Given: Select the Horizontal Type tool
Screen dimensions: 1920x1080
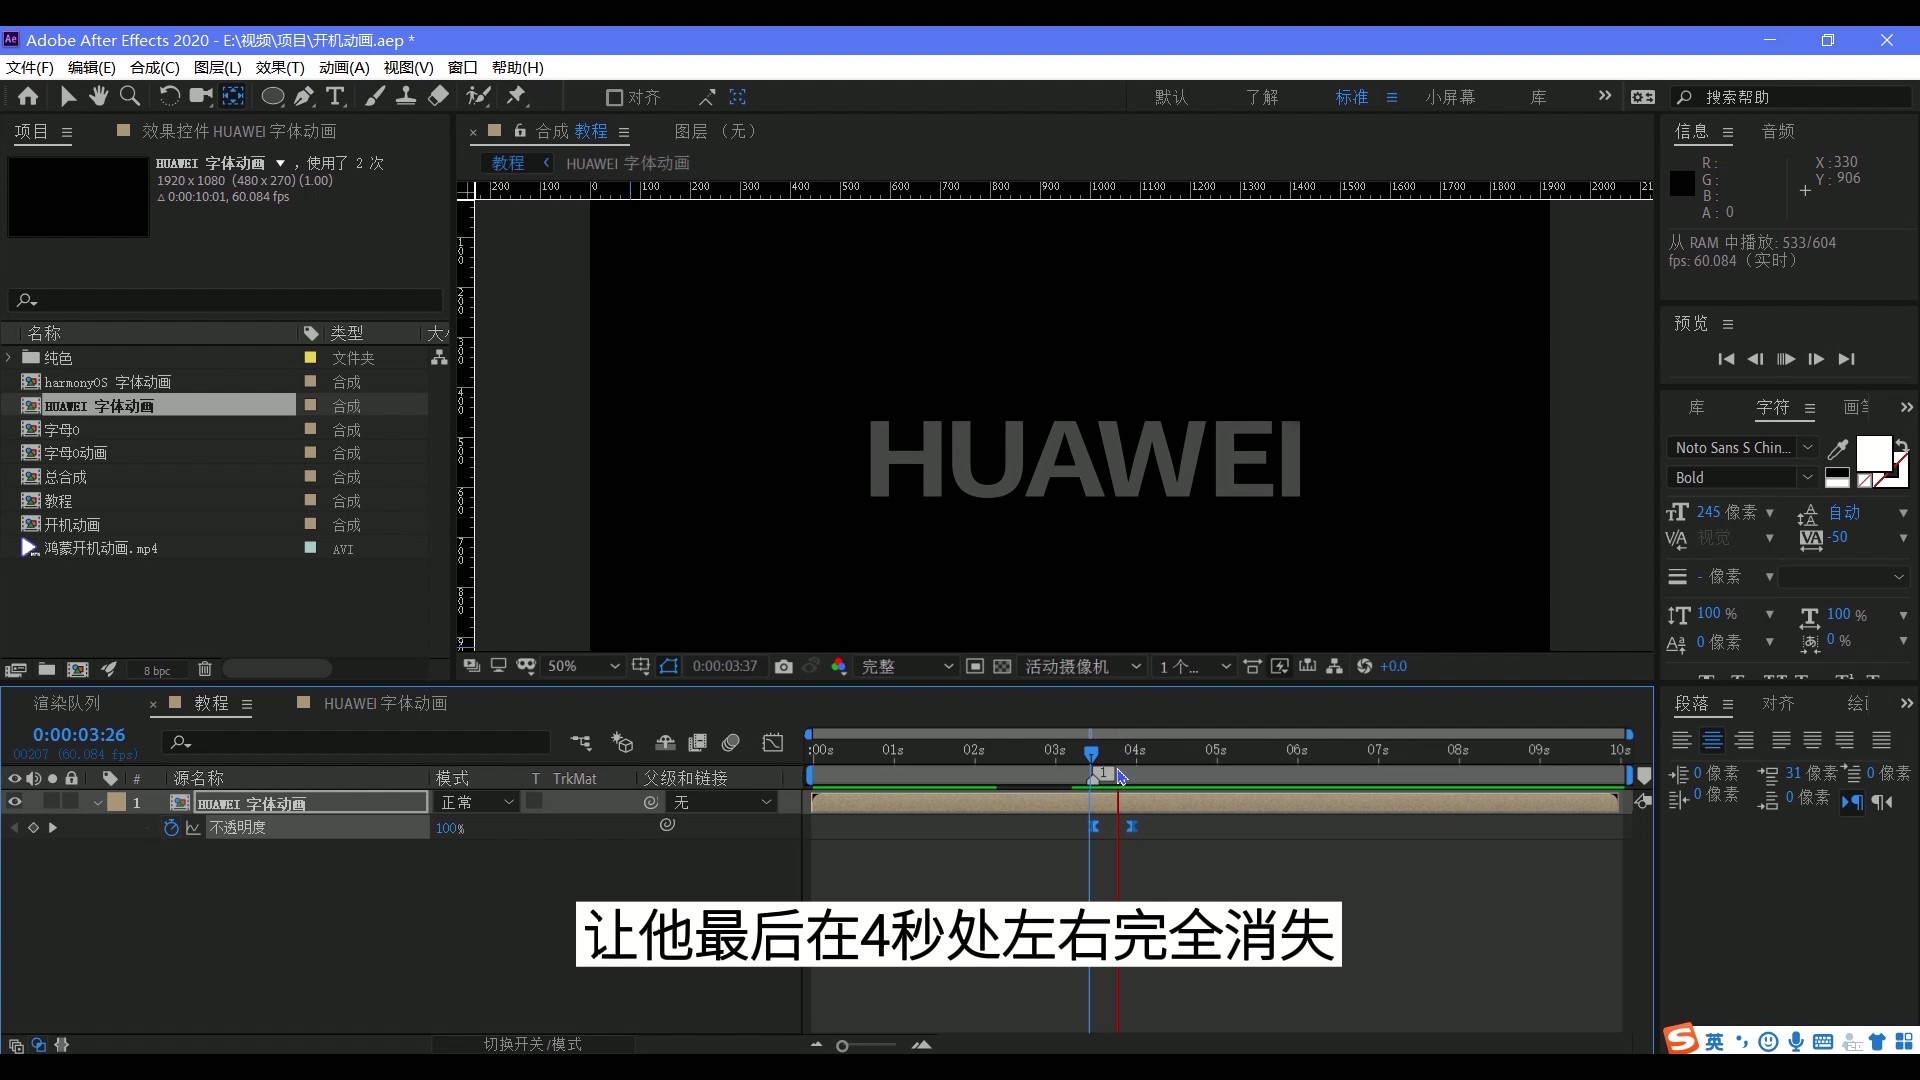Looking at the screenshot, I should tap(335, 96).
